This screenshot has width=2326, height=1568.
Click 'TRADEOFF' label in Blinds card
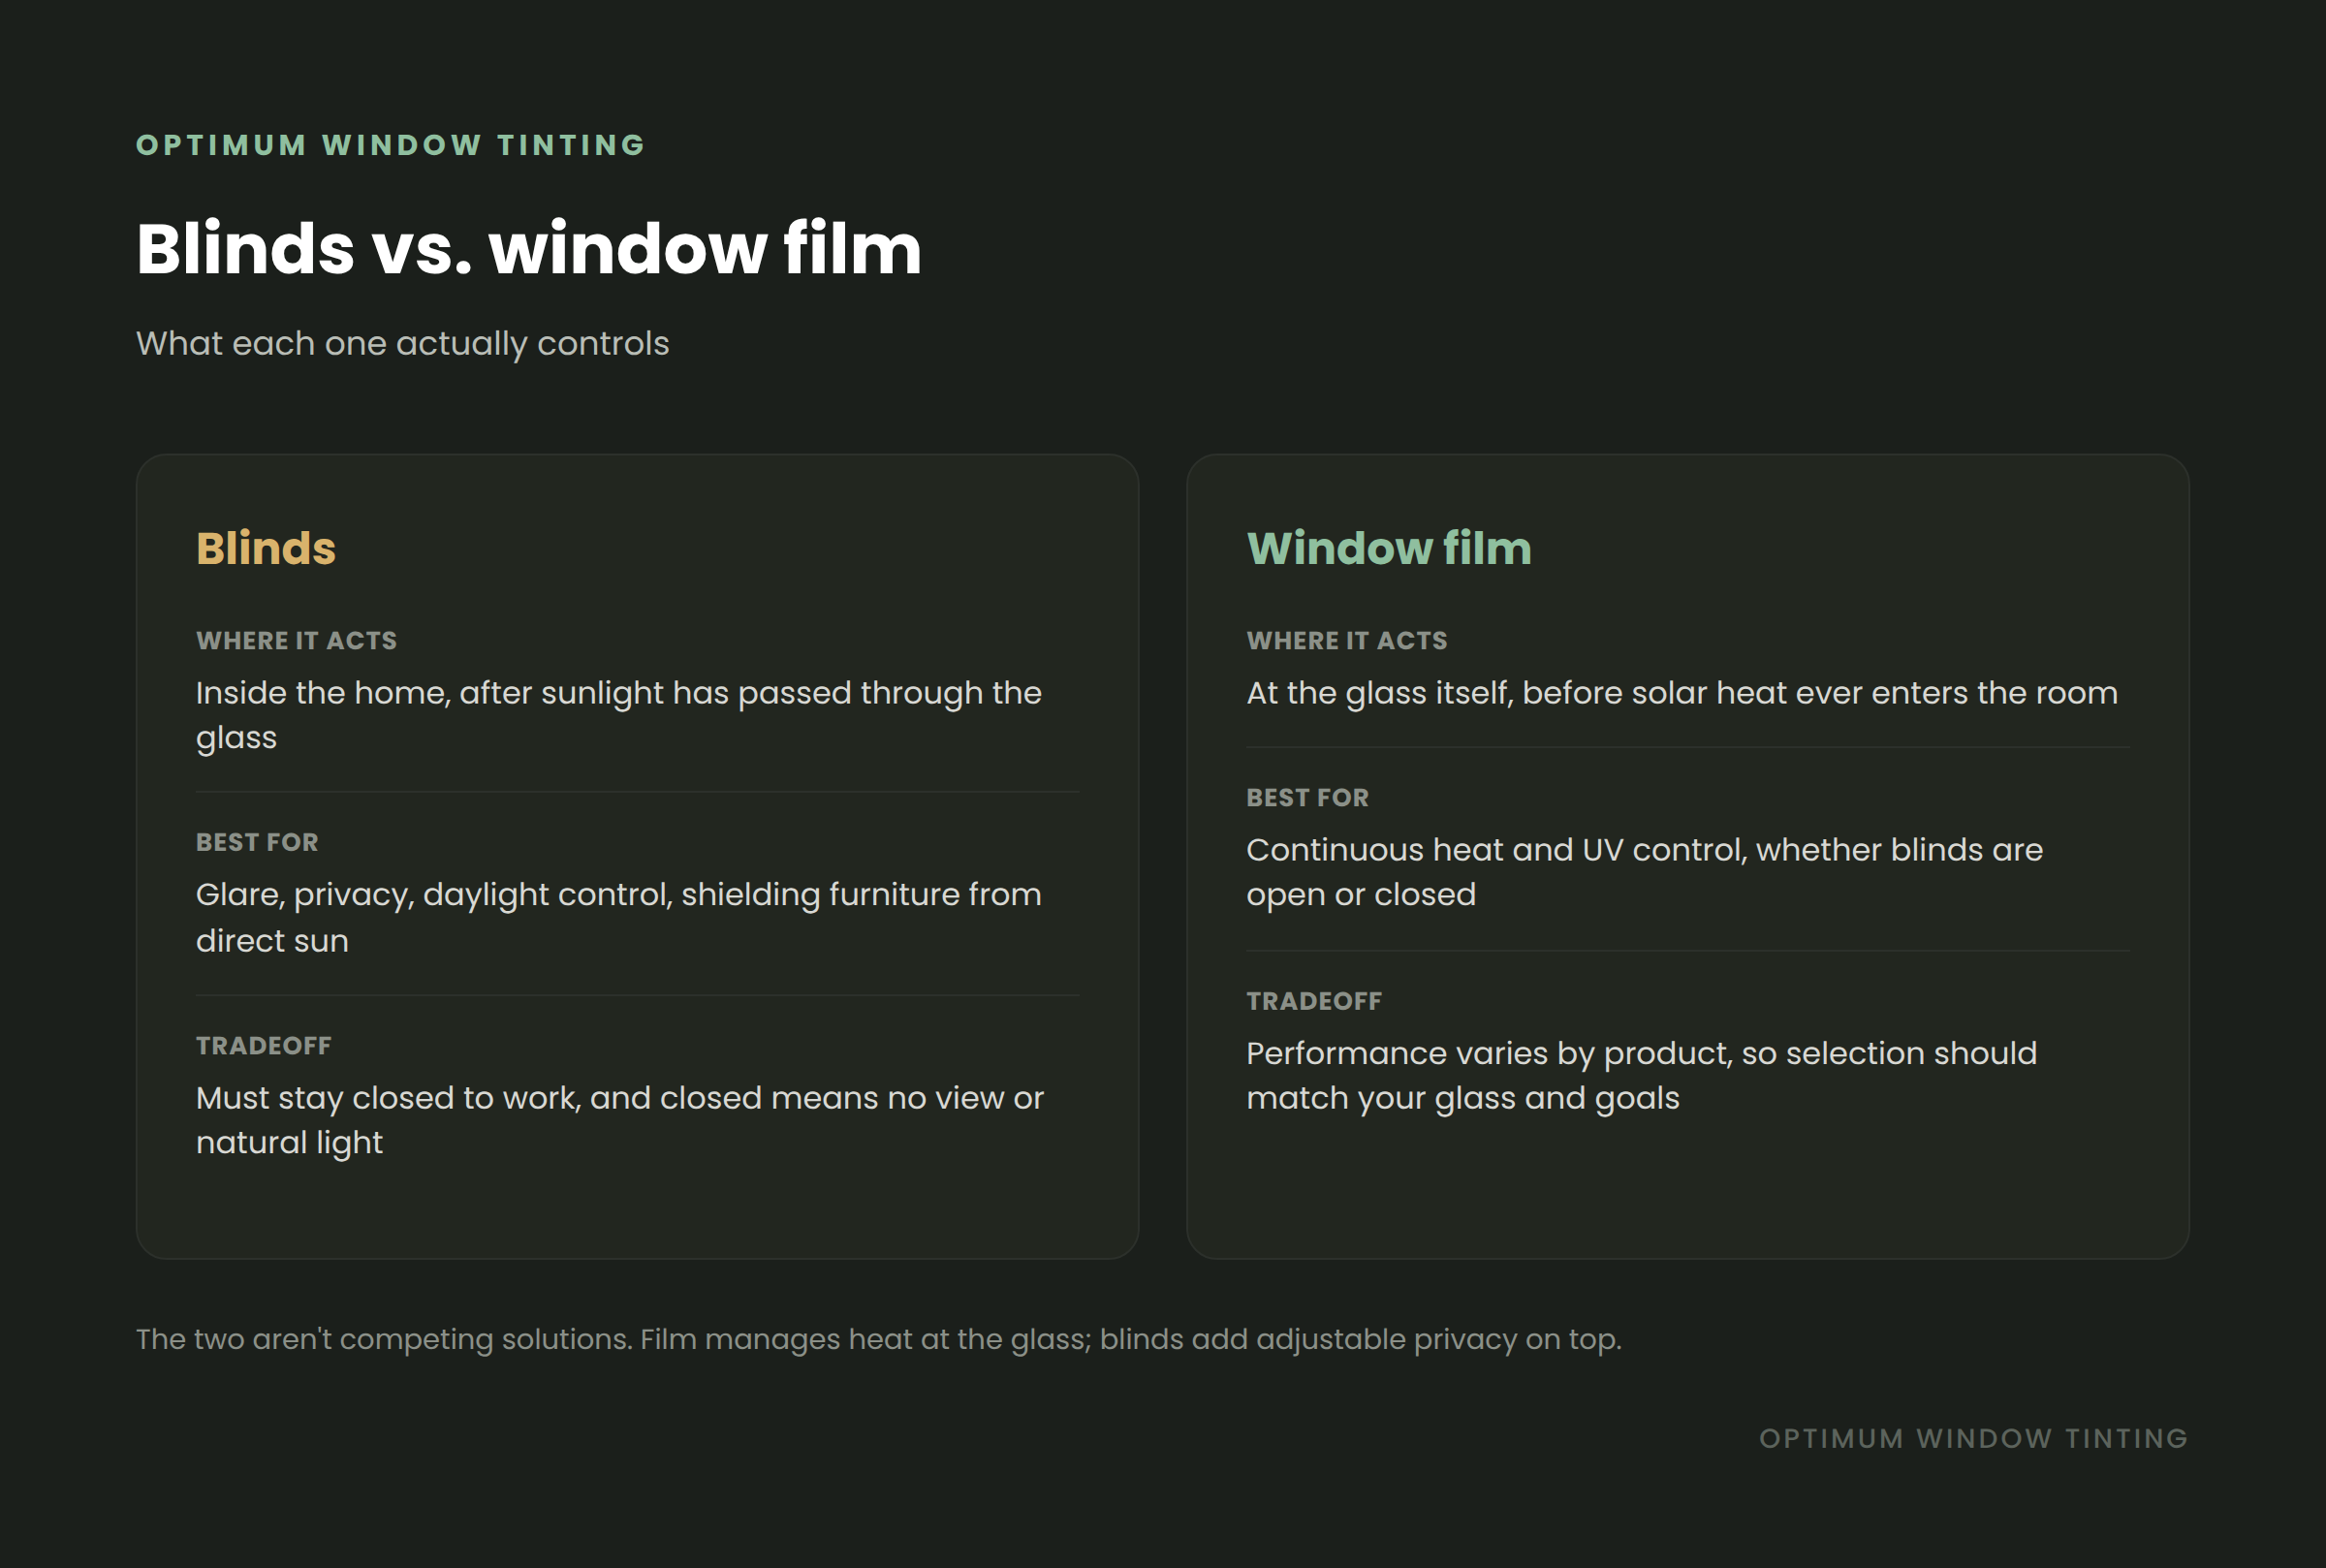click(263, 1045)
